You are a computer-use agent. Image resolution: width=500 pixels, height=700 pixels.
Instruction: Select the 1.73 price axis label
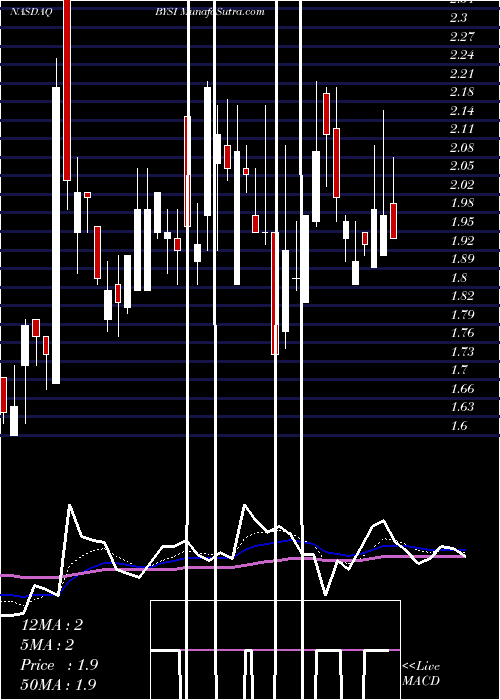click(x=462, y=352)
